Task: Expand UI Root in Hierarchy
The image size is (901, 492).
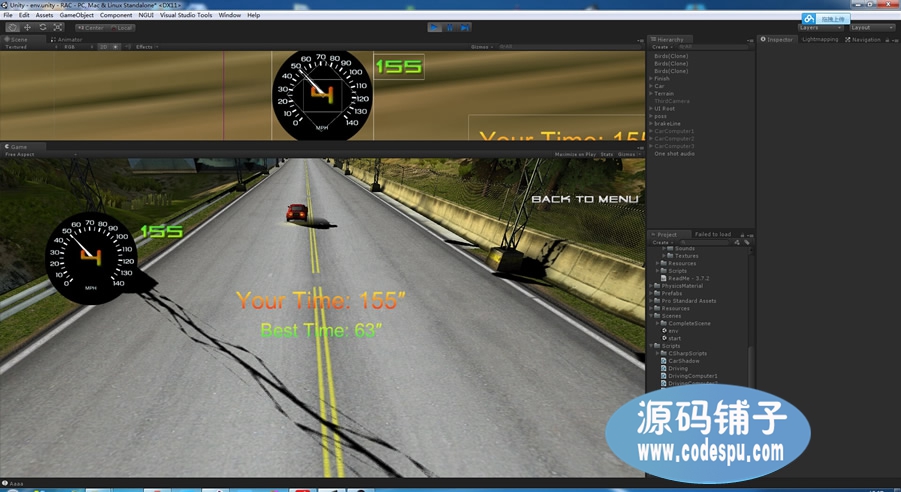Action: pos(651,108)
